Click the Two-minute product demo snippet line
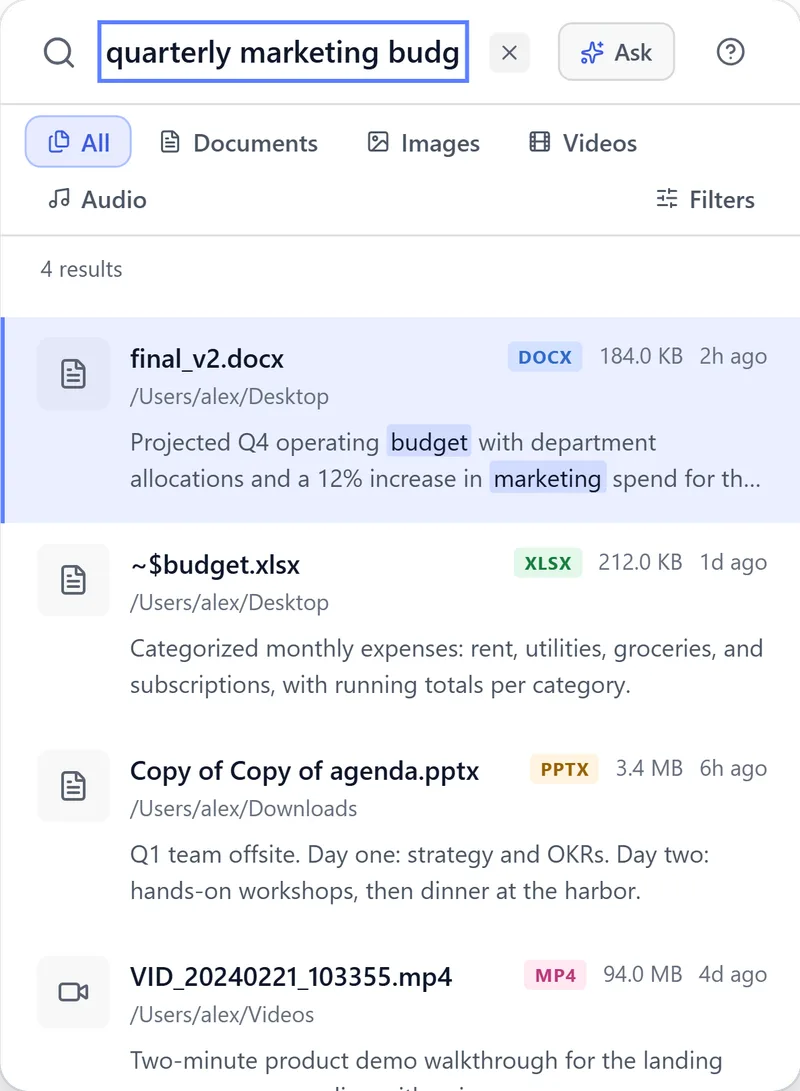800x1091 pixels. coord(426,1060)
